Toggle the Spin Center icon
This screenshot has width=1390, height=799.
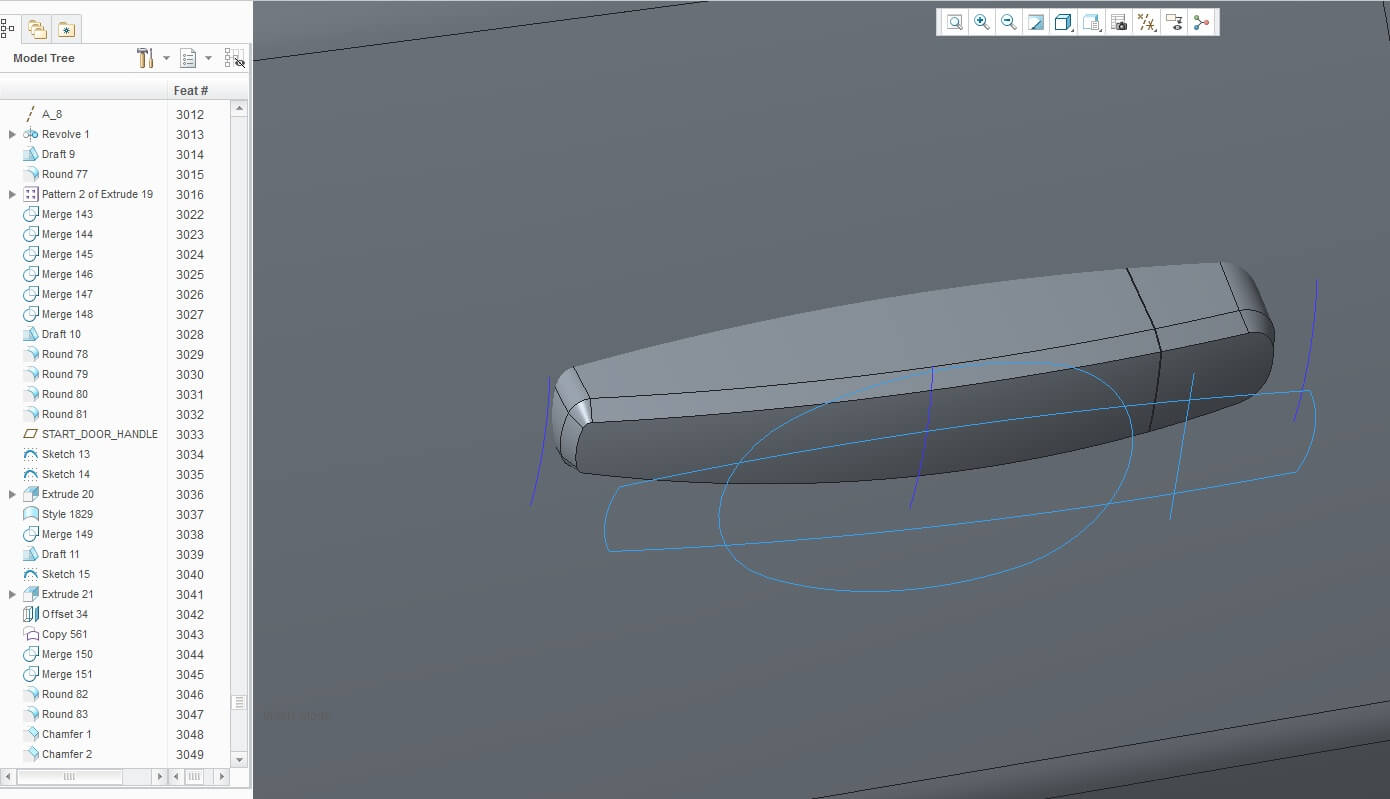(x=1201, y=22)
